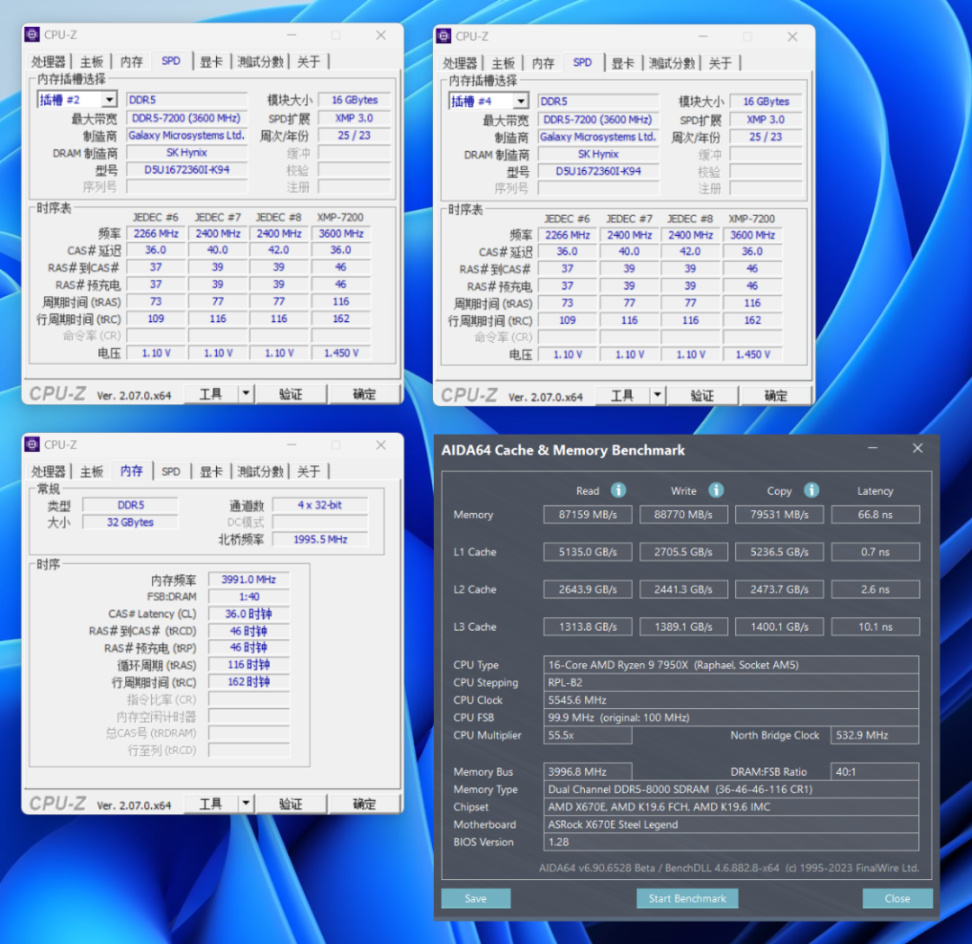The width and height of the screenshot is (972, 944).
Task: Click the Memory Write value 88770 MB/s
Action: 683,514
